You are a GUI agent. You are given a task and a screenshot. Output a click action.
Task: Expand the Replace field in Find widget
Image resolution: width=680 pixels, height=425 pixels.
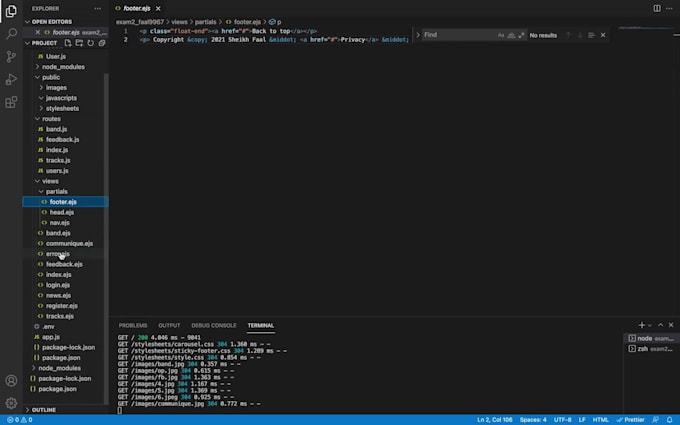(418, 35)
